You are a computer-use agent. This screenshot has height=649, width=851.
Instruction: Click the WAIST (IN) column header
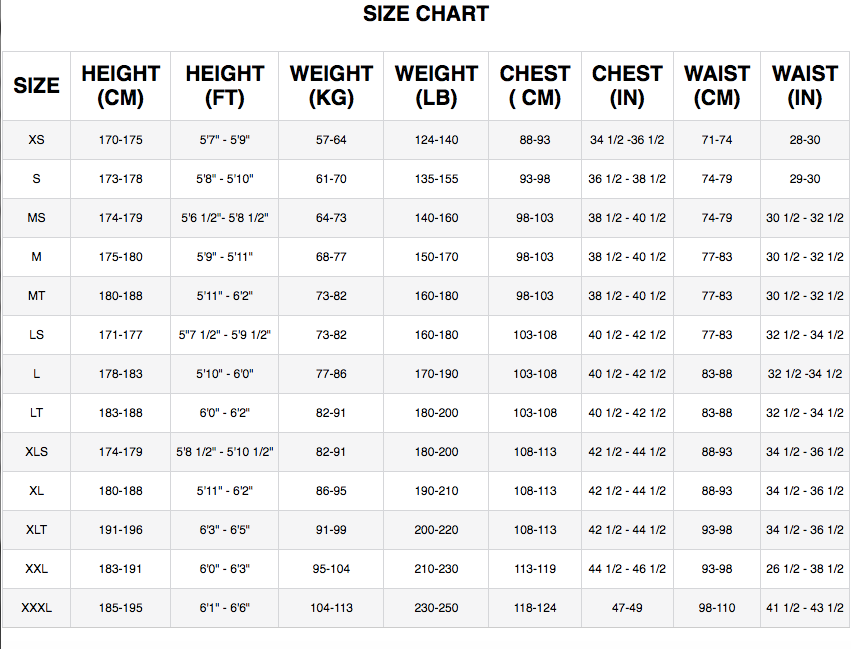pyautogui.click(x=805, y=86)
